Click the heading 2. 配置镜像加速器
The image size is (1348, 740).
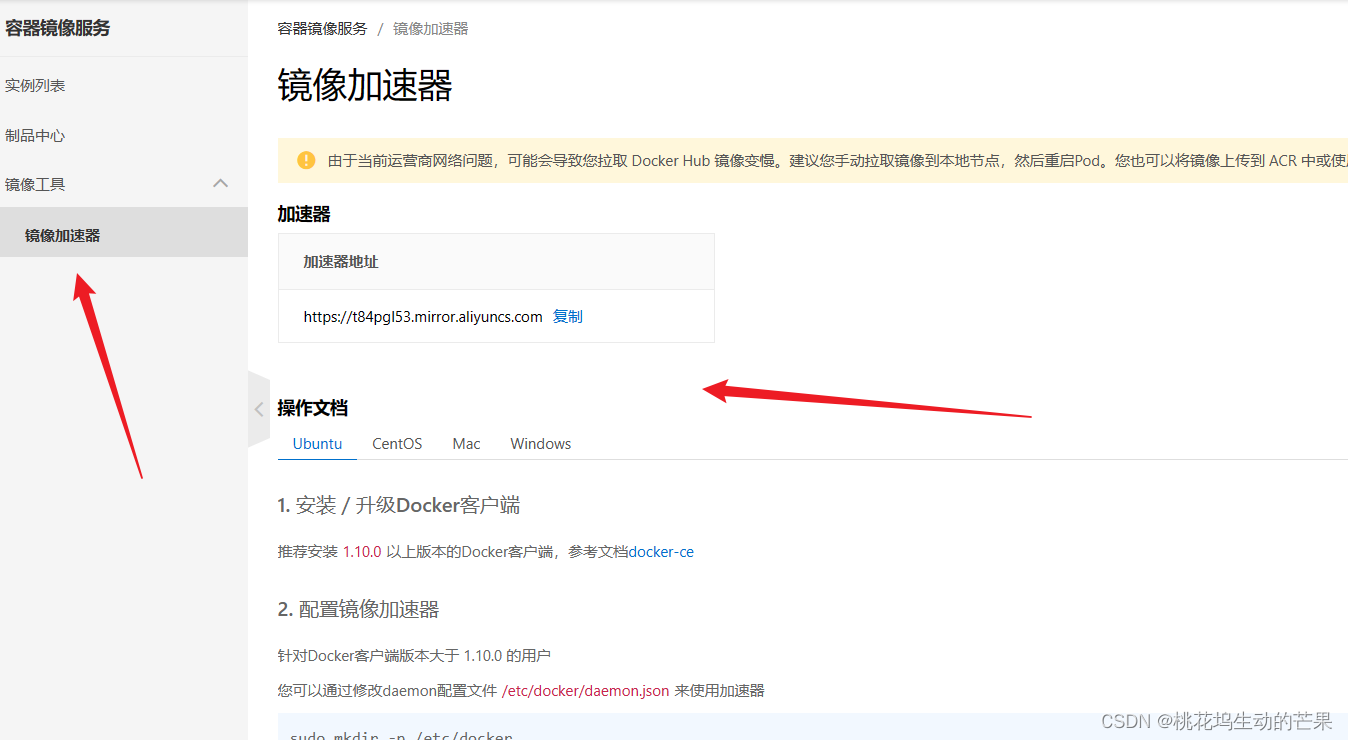[x=358, y=609]
